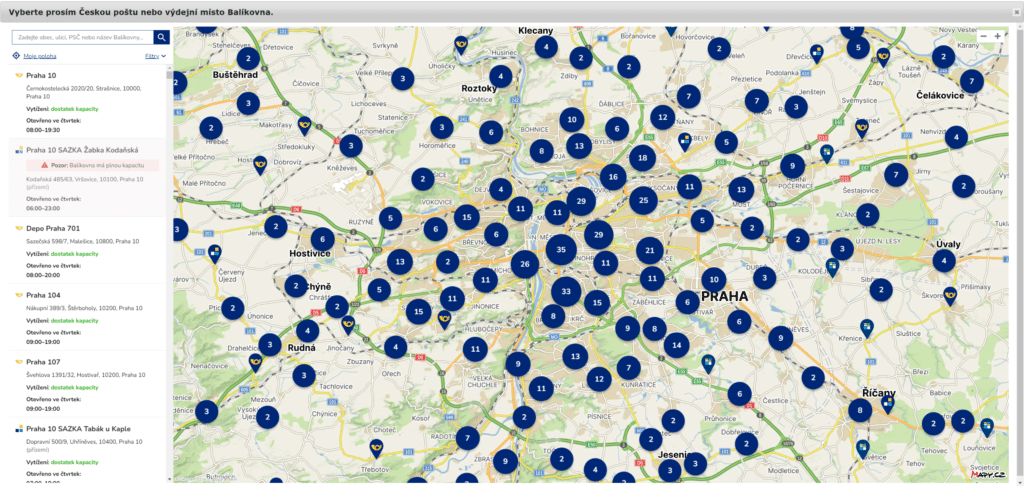
Task: Open cluster 8 near Říčany
Action: tap(860, 410)
